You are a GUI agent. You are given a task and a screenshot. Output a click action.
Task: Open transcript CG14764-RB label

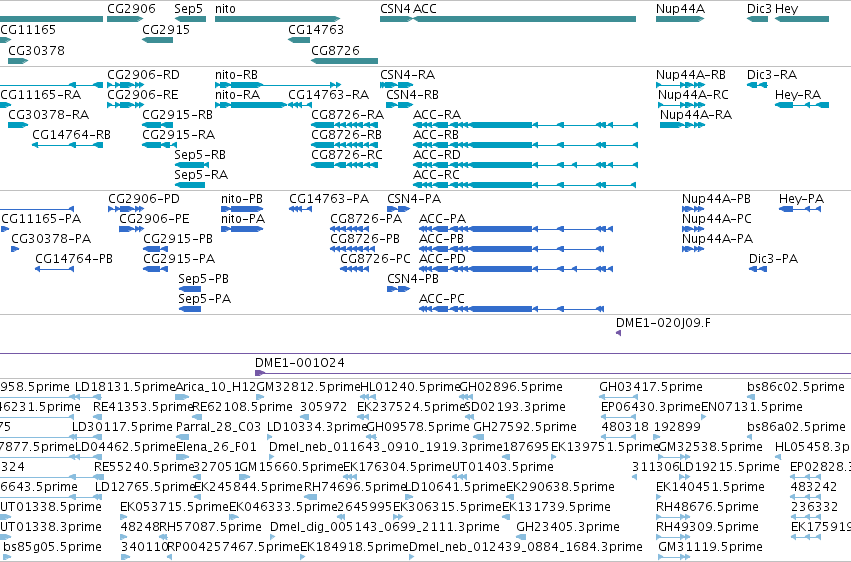(71, 135)
